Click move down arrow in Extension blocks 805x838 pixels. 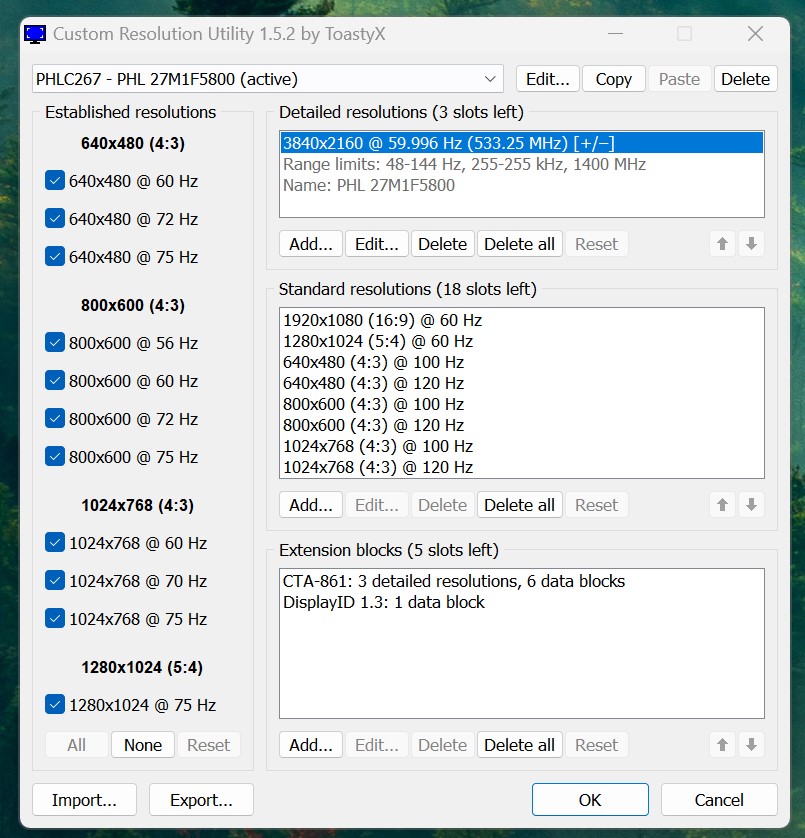(752, 745)
